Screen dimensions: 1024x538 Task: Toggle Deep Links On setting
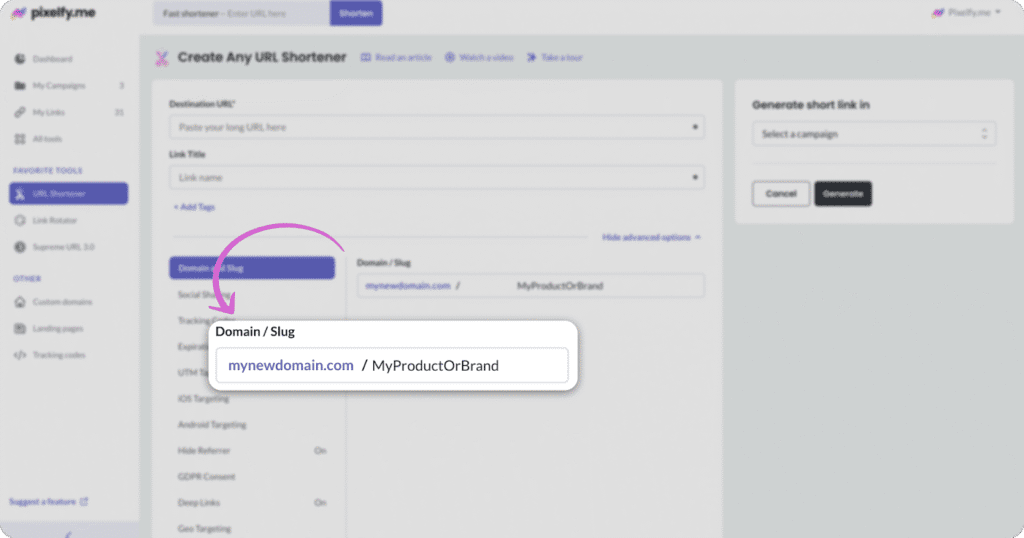click(x=320, y=503)
